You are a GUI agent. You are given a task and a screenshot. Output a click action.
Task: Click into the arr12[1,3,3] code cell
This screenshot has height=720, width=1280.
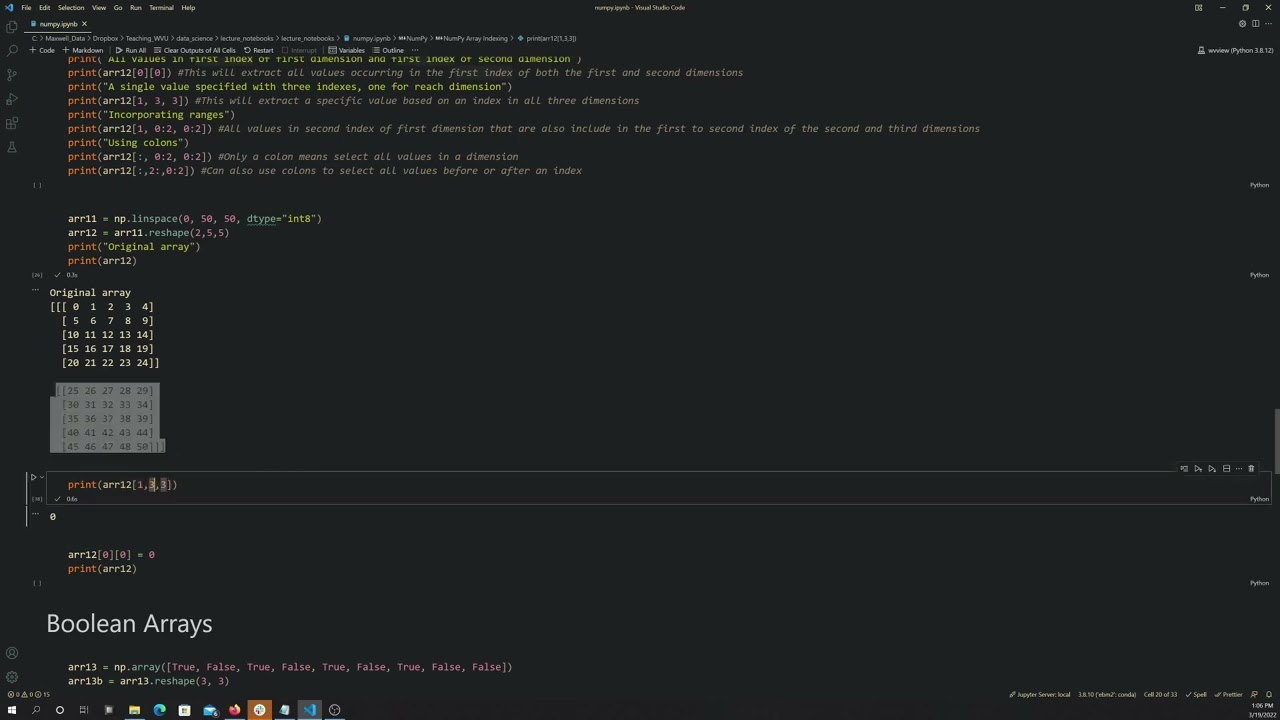tap(660, 485)
